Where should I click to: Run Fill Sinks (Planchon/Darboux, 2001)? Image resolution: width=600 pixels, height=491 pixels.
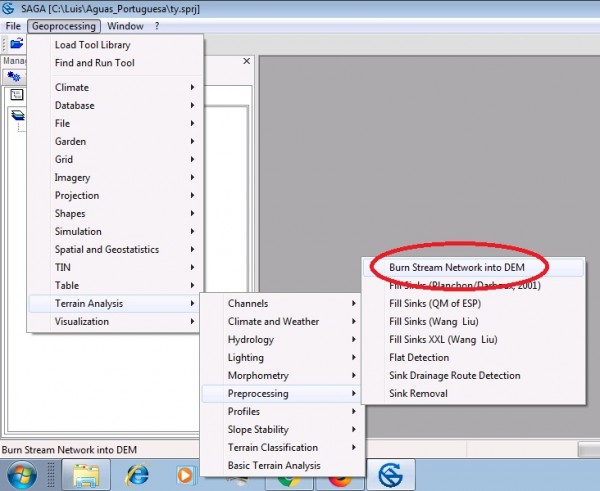click(x=473, y=285)
